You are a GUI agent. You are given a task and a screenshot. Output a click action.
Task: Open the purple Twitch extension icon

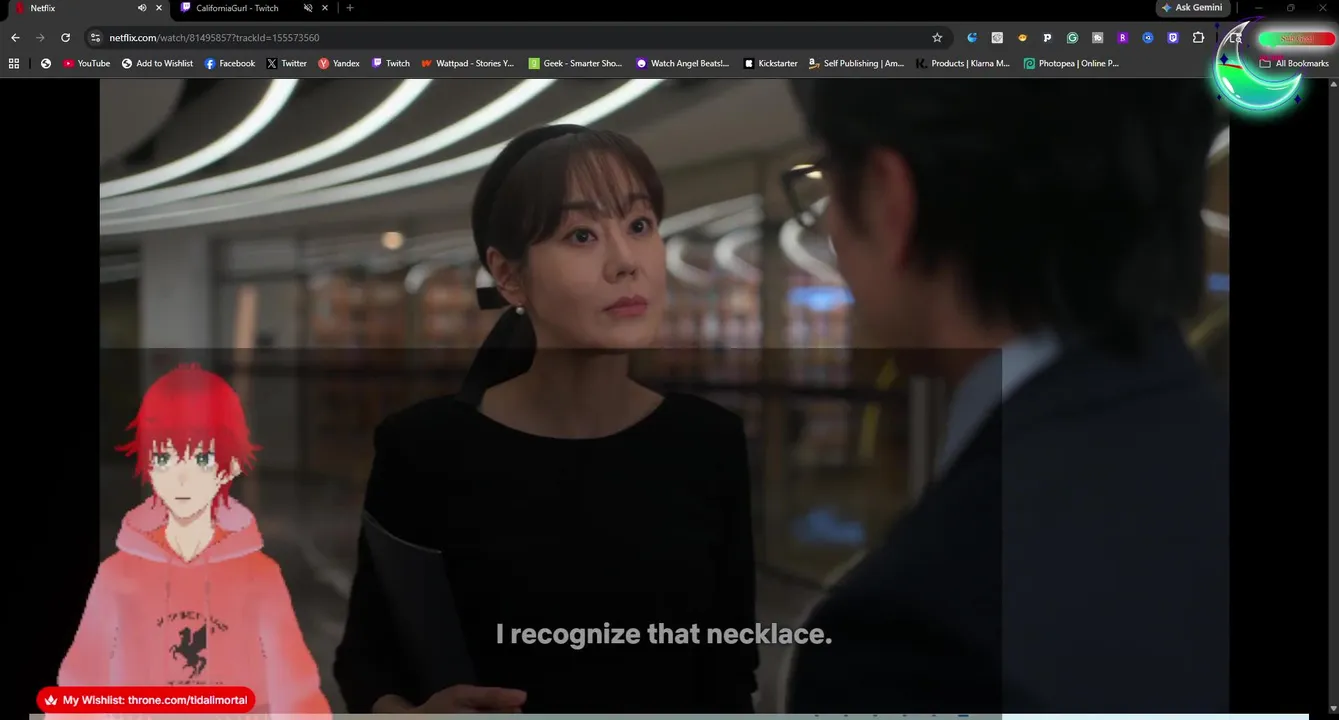[x=1173, y=38]
